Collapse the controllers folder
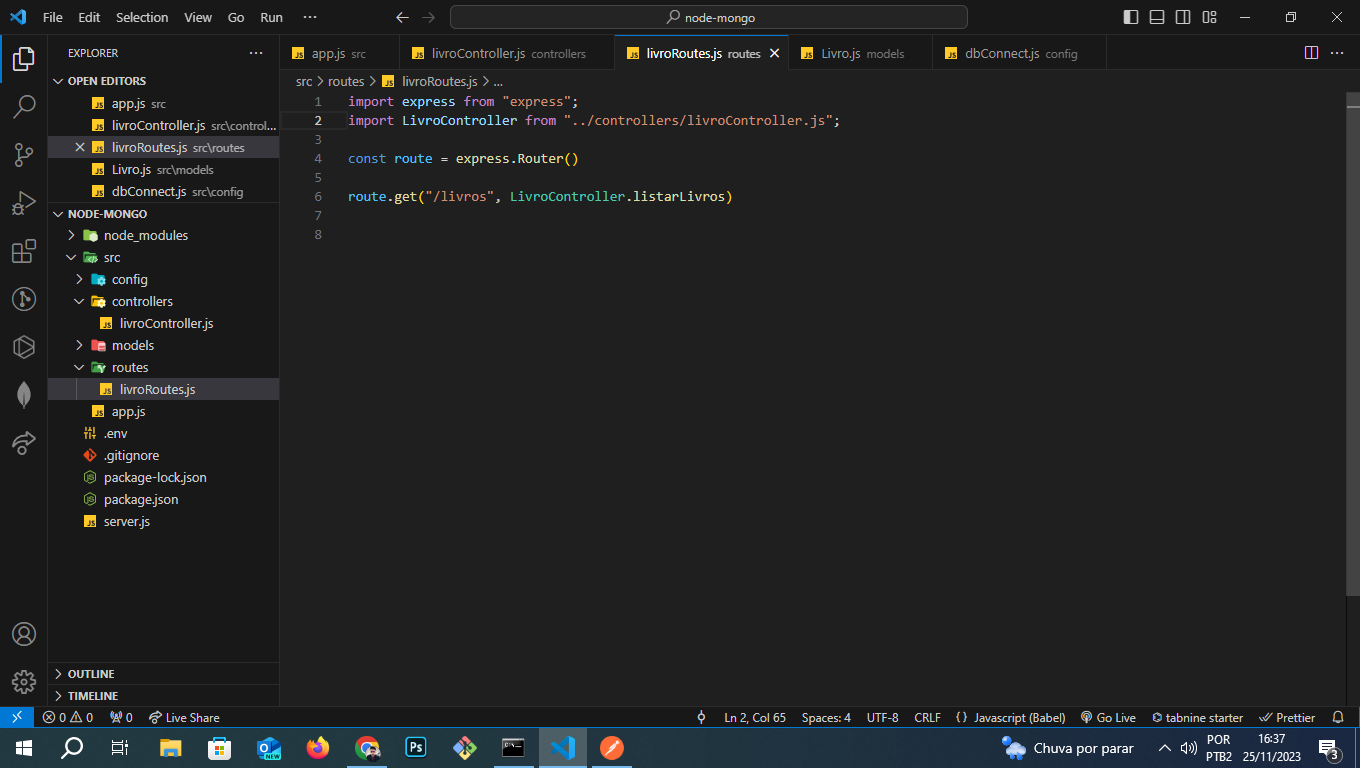This screenshot has width=1360, height=768. tap(163, 301)
